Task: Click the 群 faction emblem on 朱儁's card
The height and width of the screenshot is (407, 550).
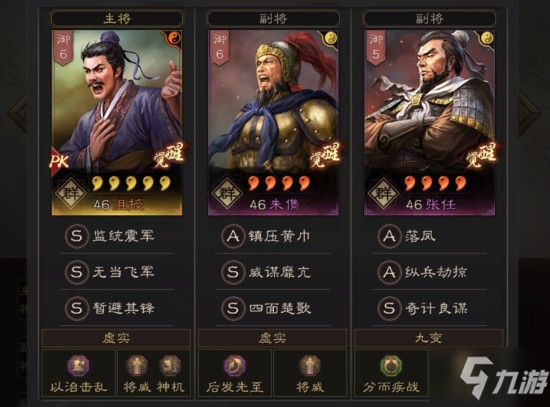Action: [x=227, y=193]
